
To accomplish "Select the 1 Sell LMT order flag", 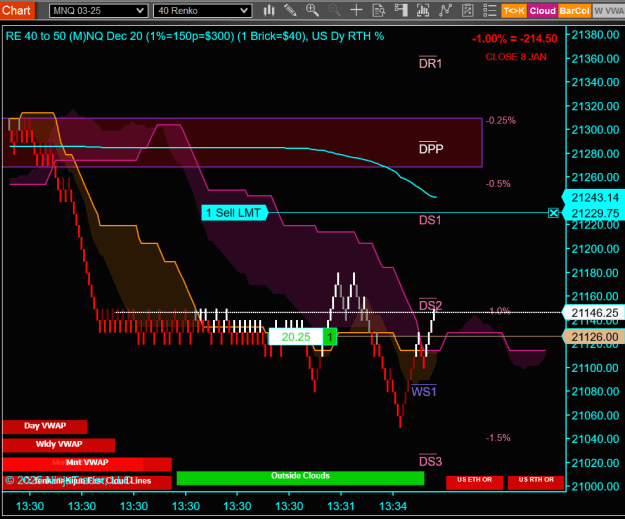I will [235, 213].
